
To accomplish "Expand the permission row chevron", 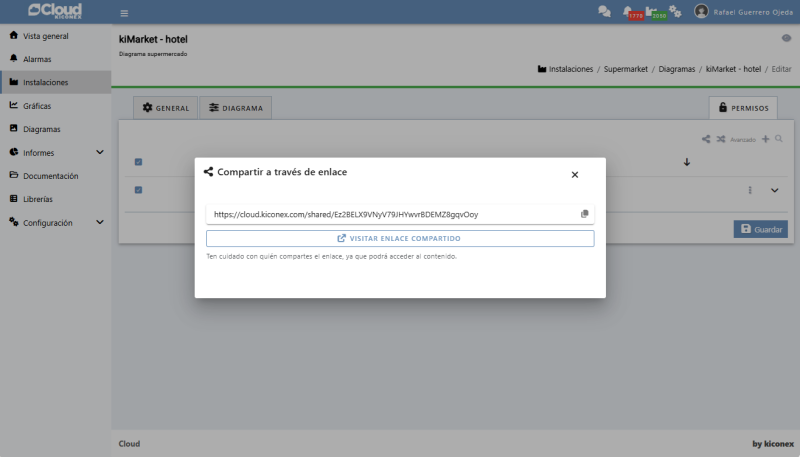I will (774, 190).
